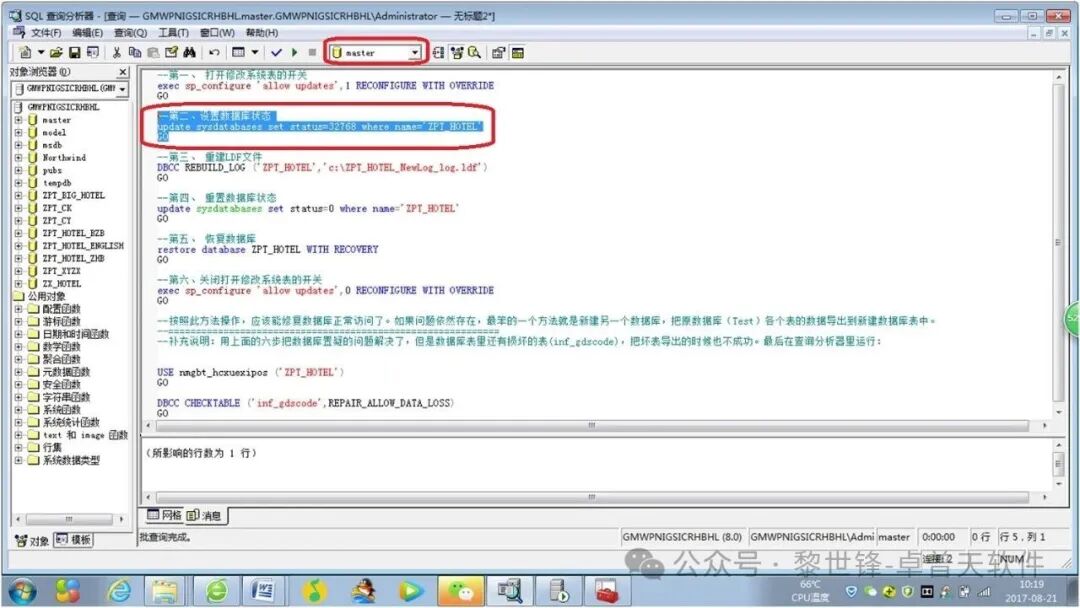
Task: Open the 工具(T) menu
Action: [x=173, y=33]
